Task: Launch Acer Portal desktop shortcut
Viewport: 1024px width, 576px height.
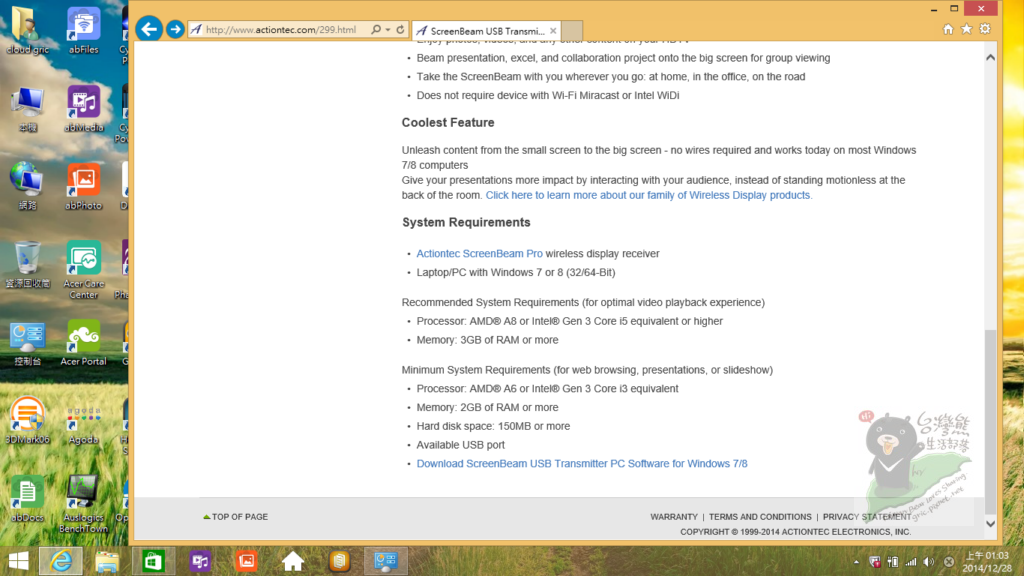Action: click(x=84, y=342)
